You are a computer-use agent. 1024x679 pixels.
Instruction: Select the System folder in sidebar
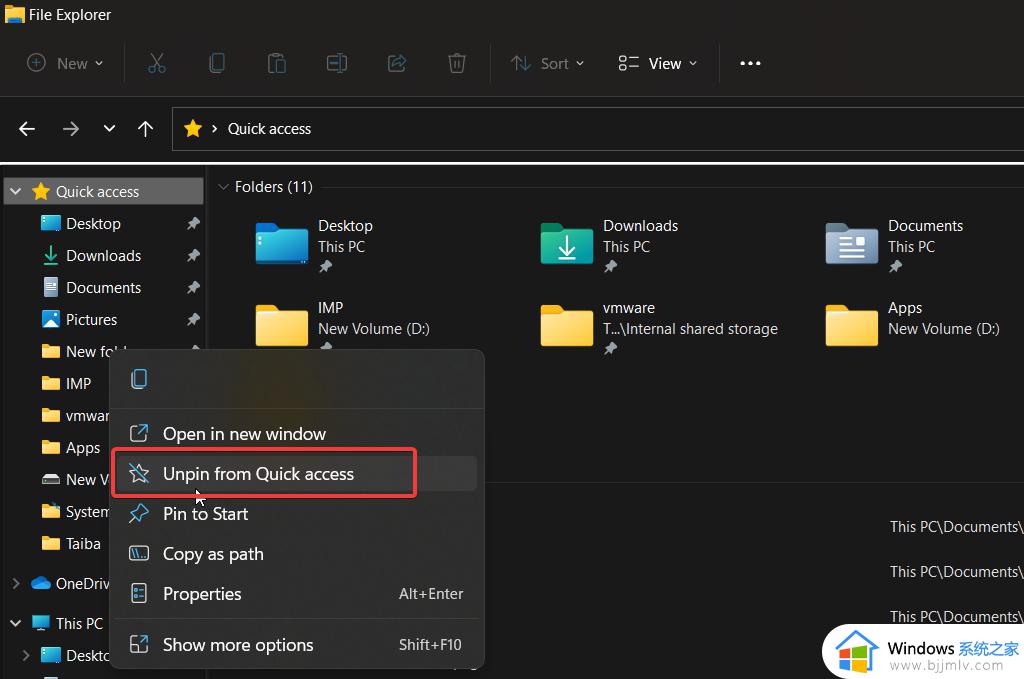(74, 511)
